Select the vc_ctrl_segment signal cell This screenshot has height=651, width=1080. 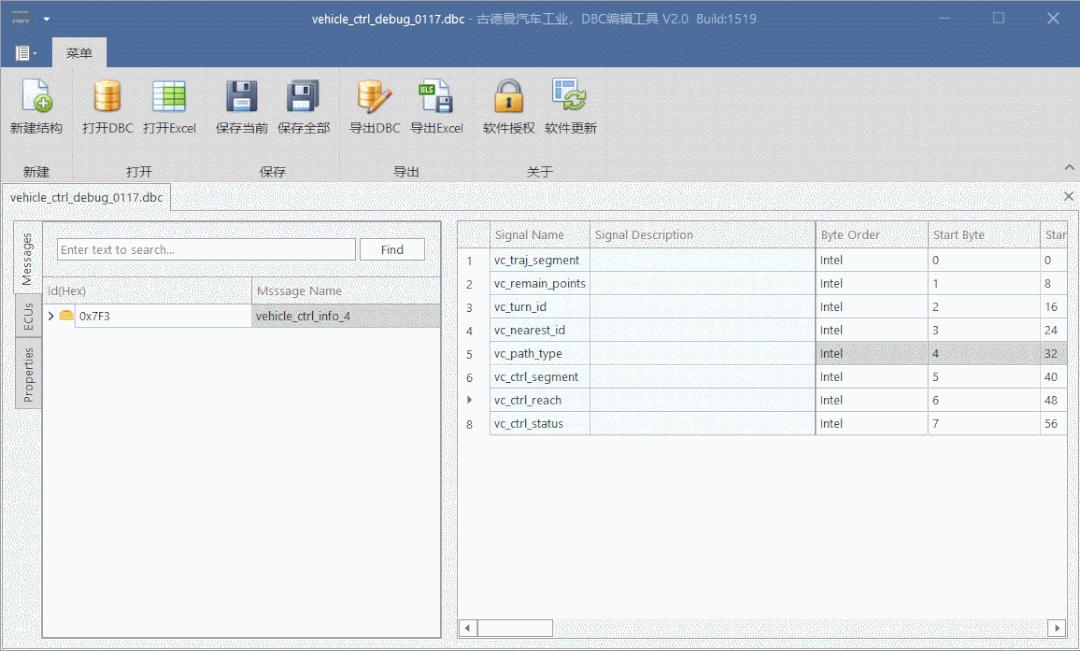[x=539, y=378]
